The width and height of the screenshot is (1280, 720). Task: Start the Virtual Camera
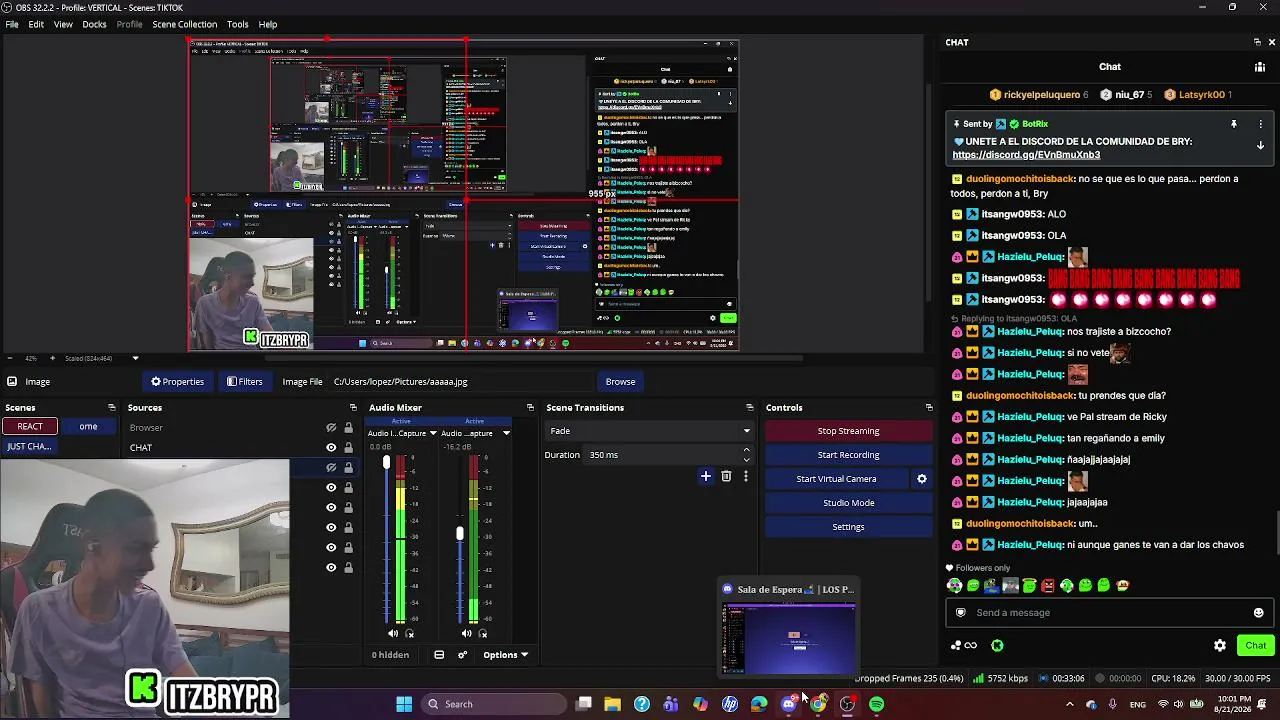[836, 479]
